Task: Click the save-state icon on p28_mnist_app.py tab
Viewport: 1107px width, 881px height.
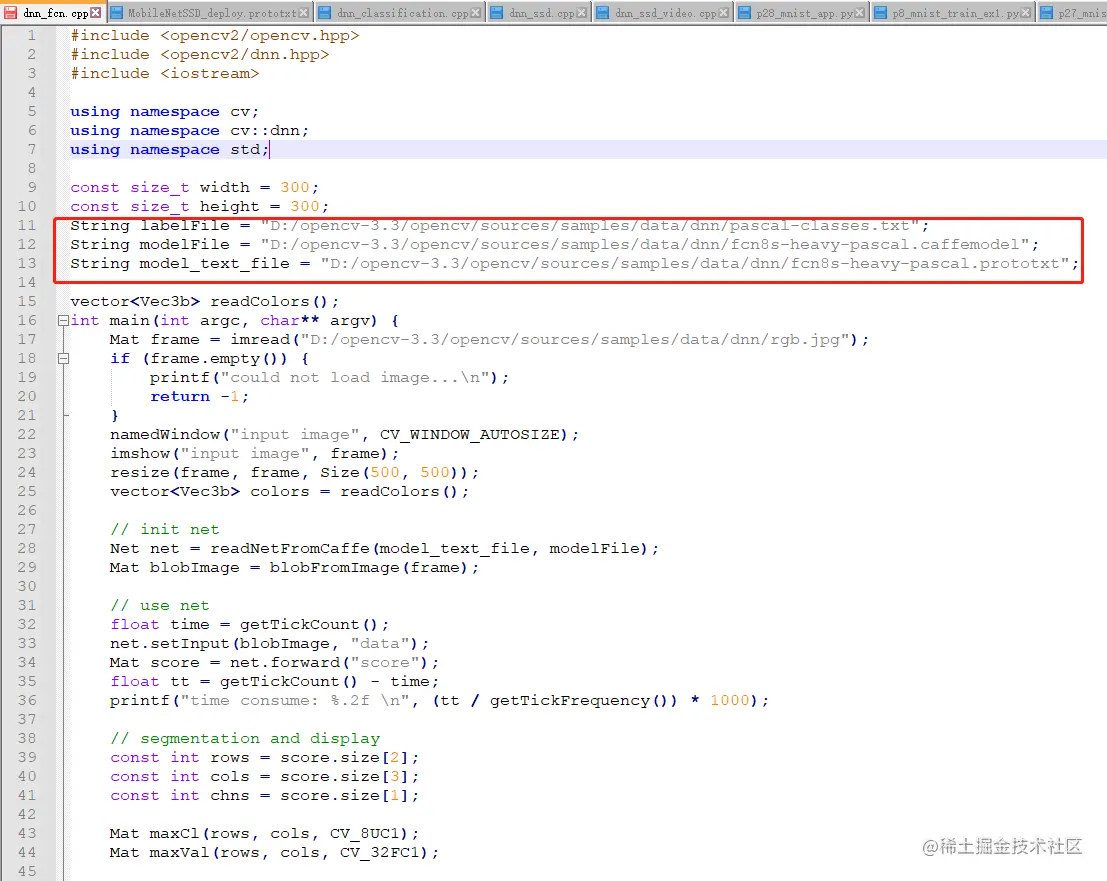Action: coord(744,13)
